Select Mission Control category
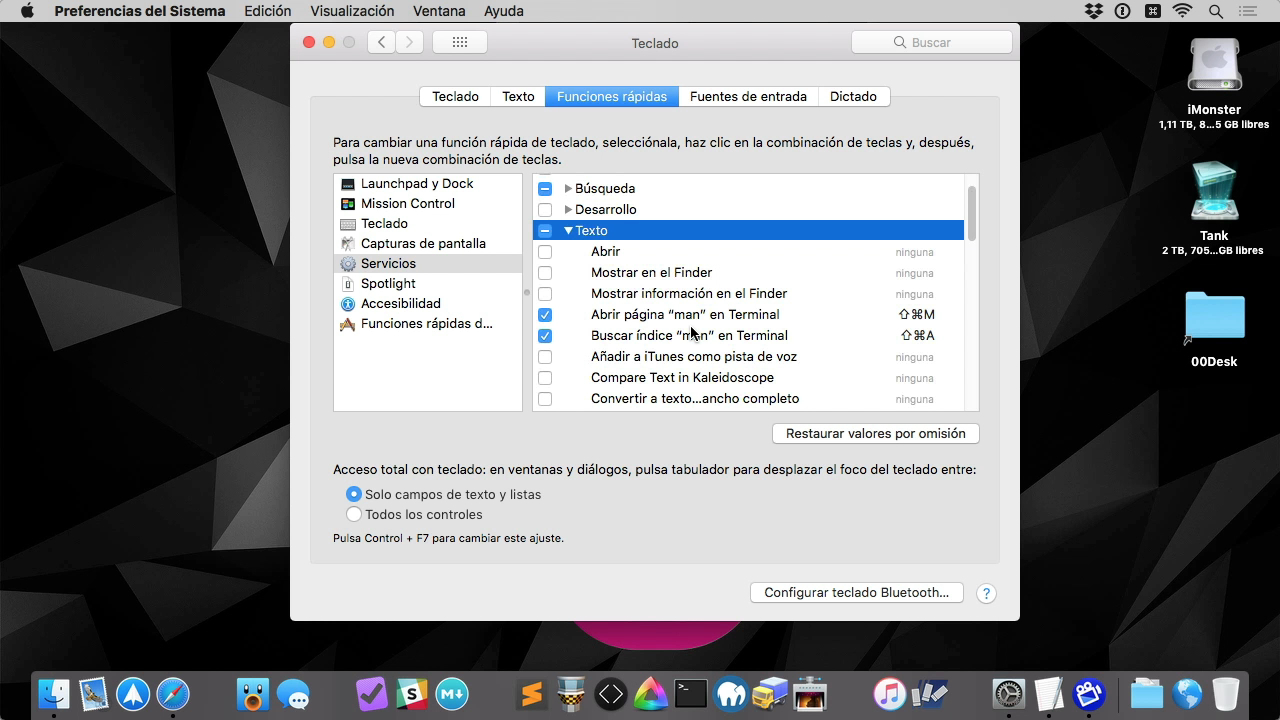The image size is (1280, 720). pyautogui.click(x=427, y=203)
